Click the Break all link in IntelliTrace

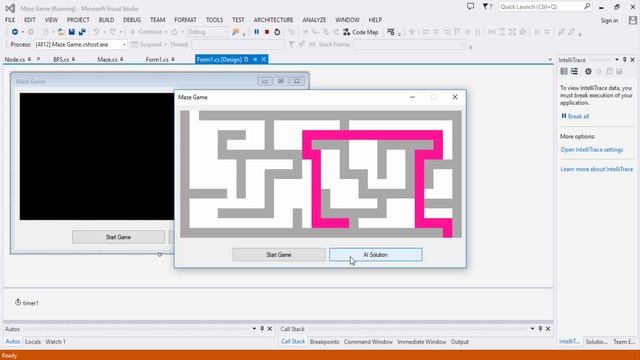[x=578, y=116]
